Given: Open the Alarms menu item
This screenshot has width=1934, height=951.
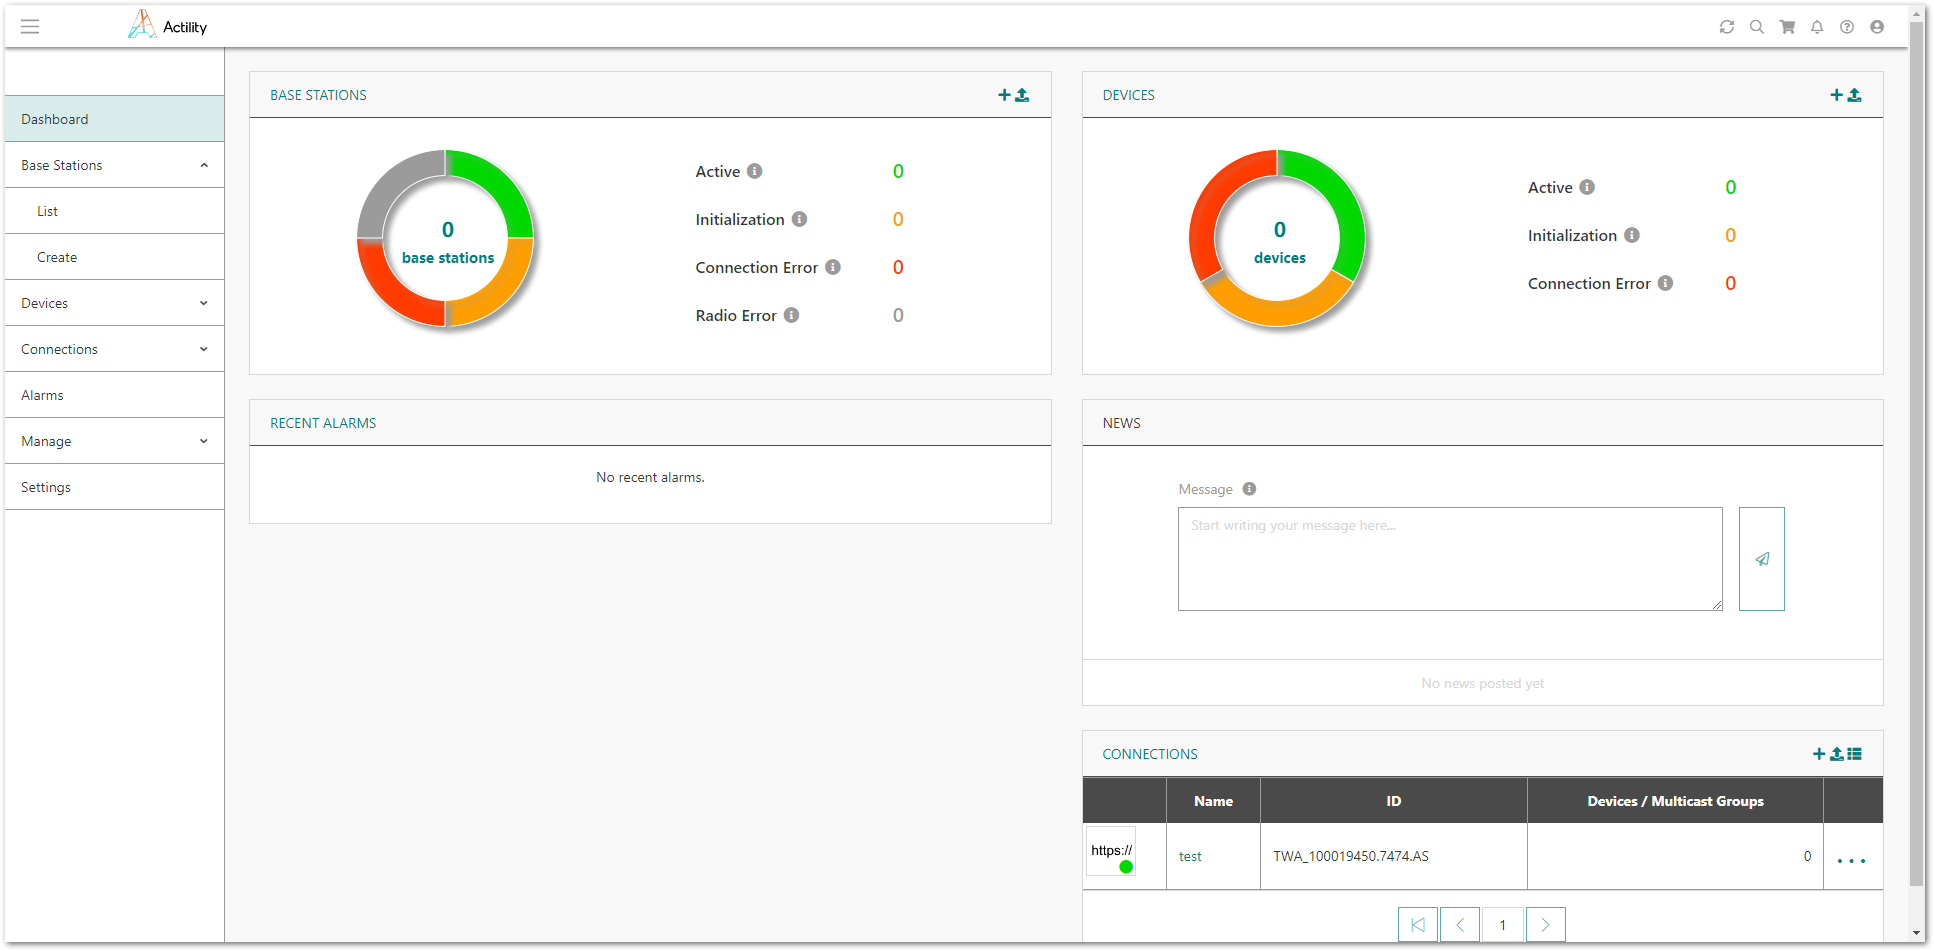Looking at the screenshot, I should click(x=42, y=395).
